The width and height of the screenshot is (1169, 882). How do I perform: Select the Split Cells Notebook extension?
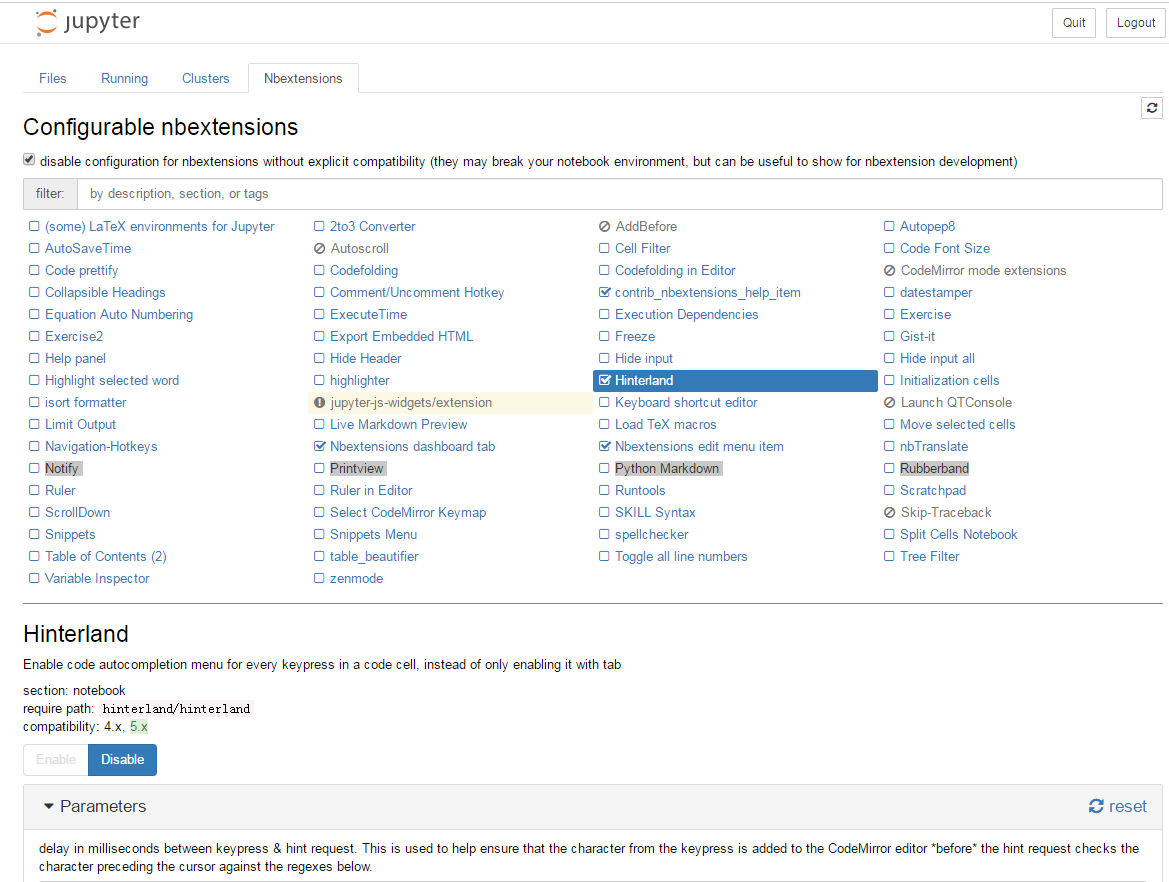tap(959, 535)
